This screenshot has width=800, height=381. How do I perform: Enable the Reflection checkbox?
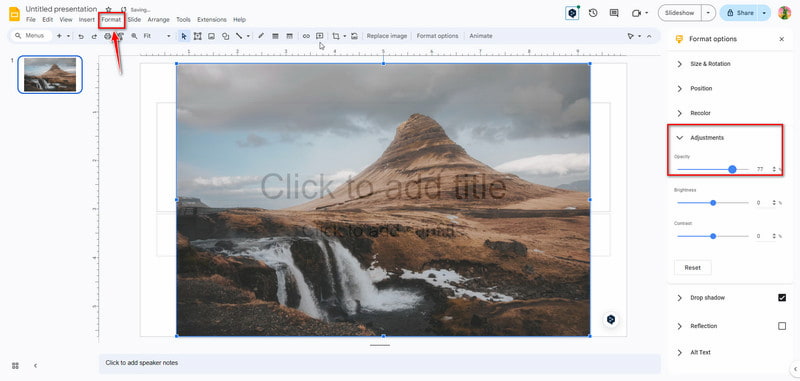[782, 326]
